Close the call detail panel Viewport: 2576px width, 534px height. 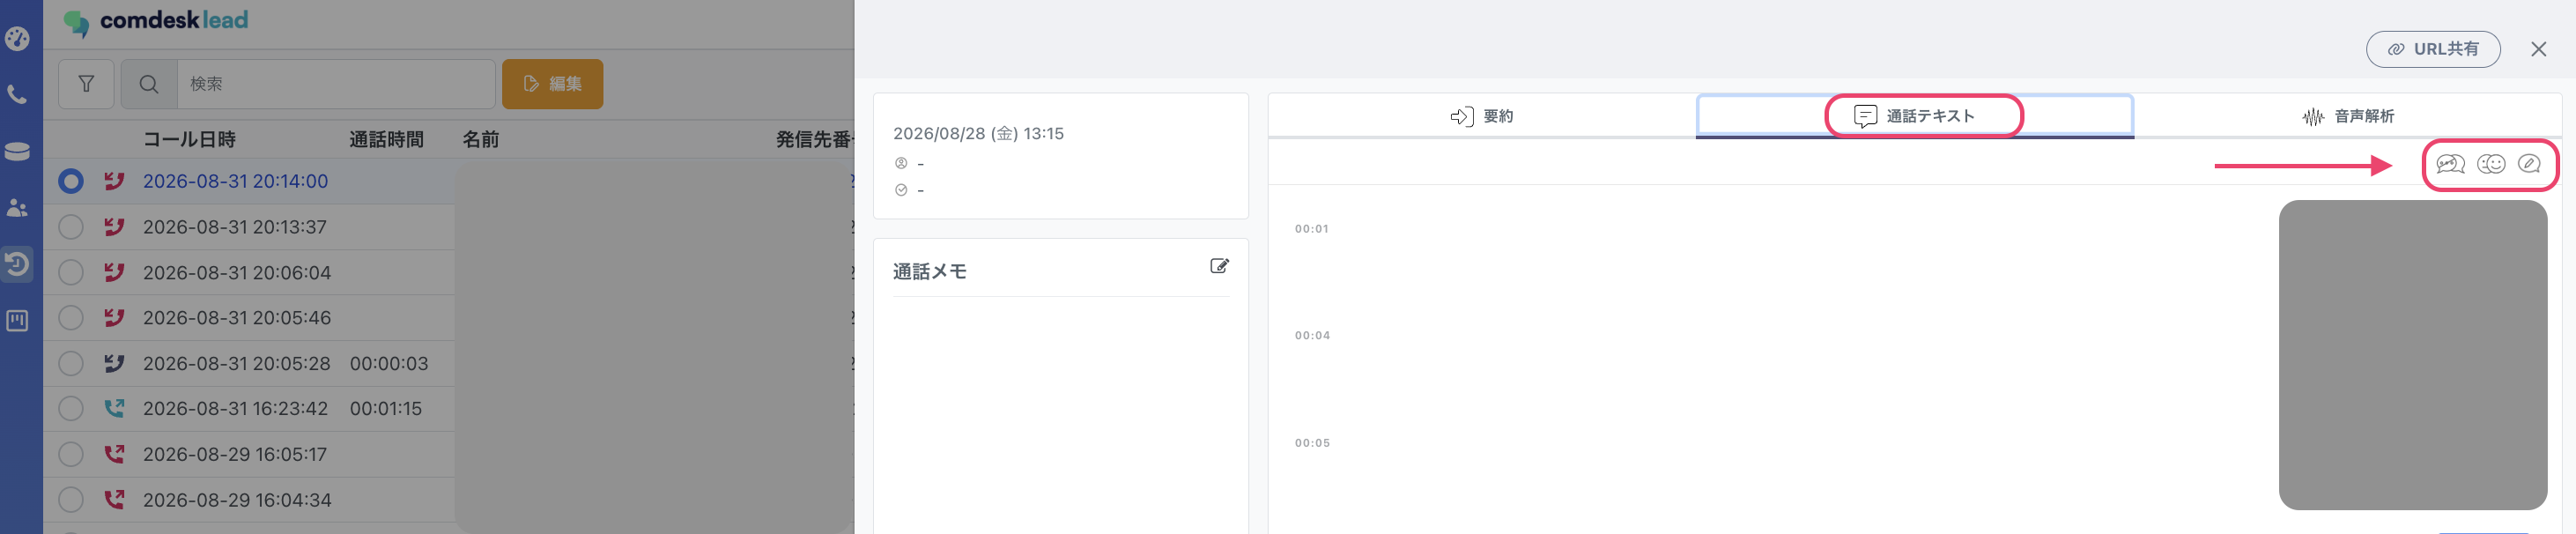2538,49
